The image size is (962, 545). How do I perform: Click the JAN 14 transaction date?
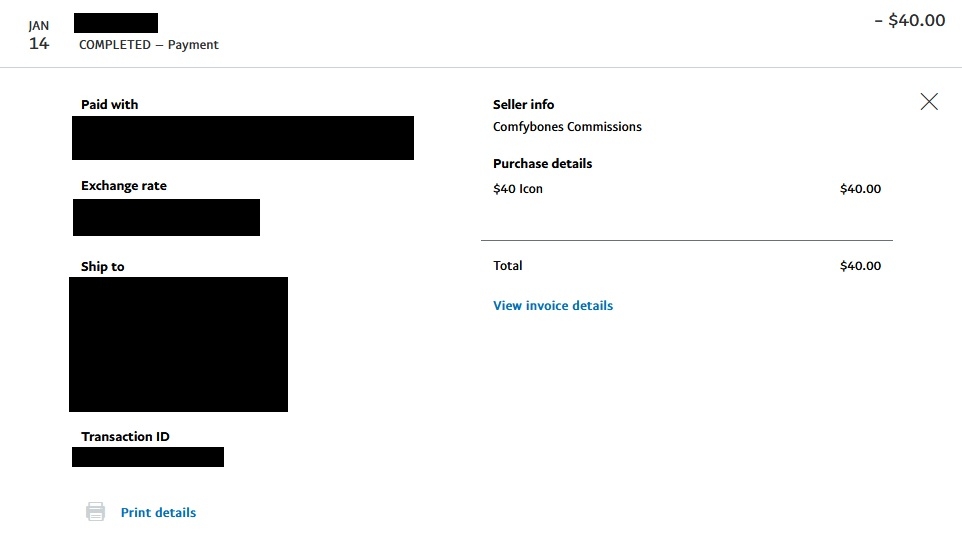coord(39,35)
